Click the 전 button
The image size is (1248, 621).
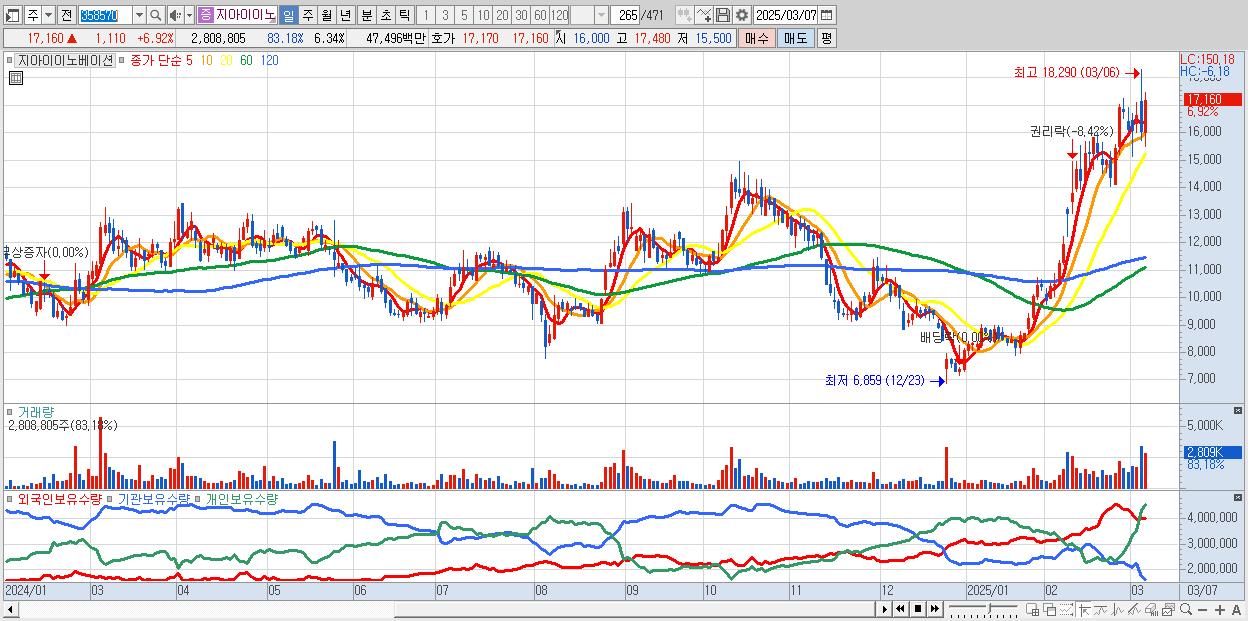[66, 15]
